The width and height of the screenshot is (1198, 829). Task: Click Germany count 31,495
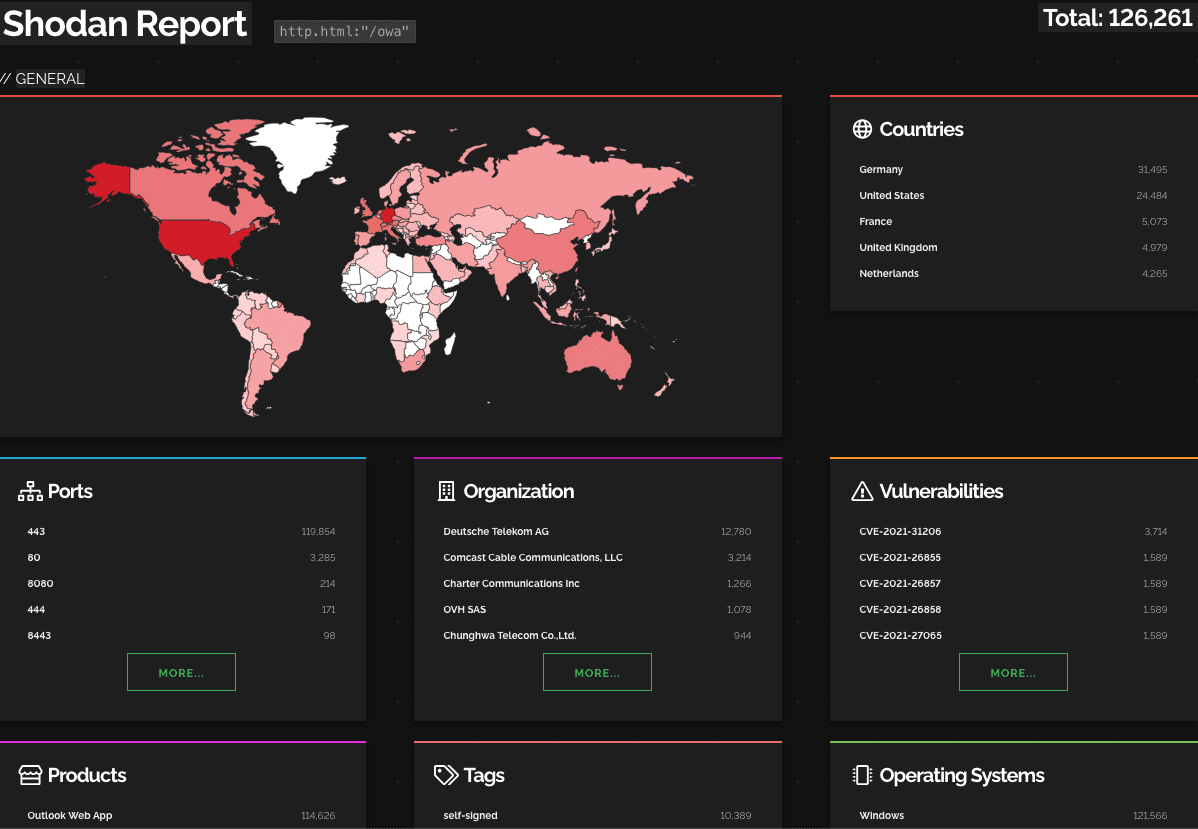click(1152, 170)
